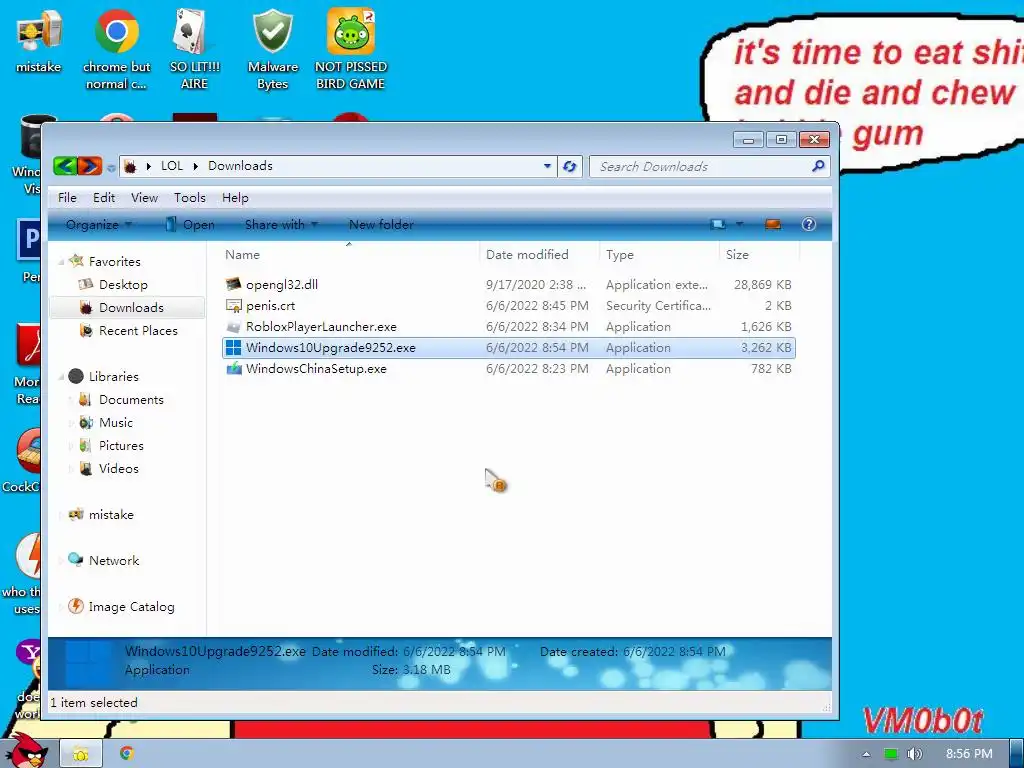Image resolution: width=1024 pixels, height=768 pixels.
Task: Open the view options dropdown arrow
Action: (x=739, y=225)
